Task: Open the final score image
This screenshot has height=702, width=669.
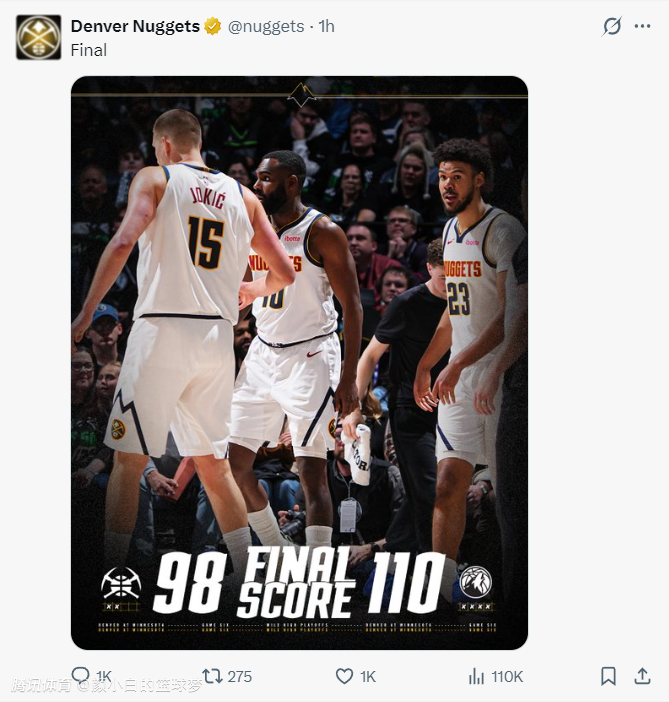Action: pos(299,363)
